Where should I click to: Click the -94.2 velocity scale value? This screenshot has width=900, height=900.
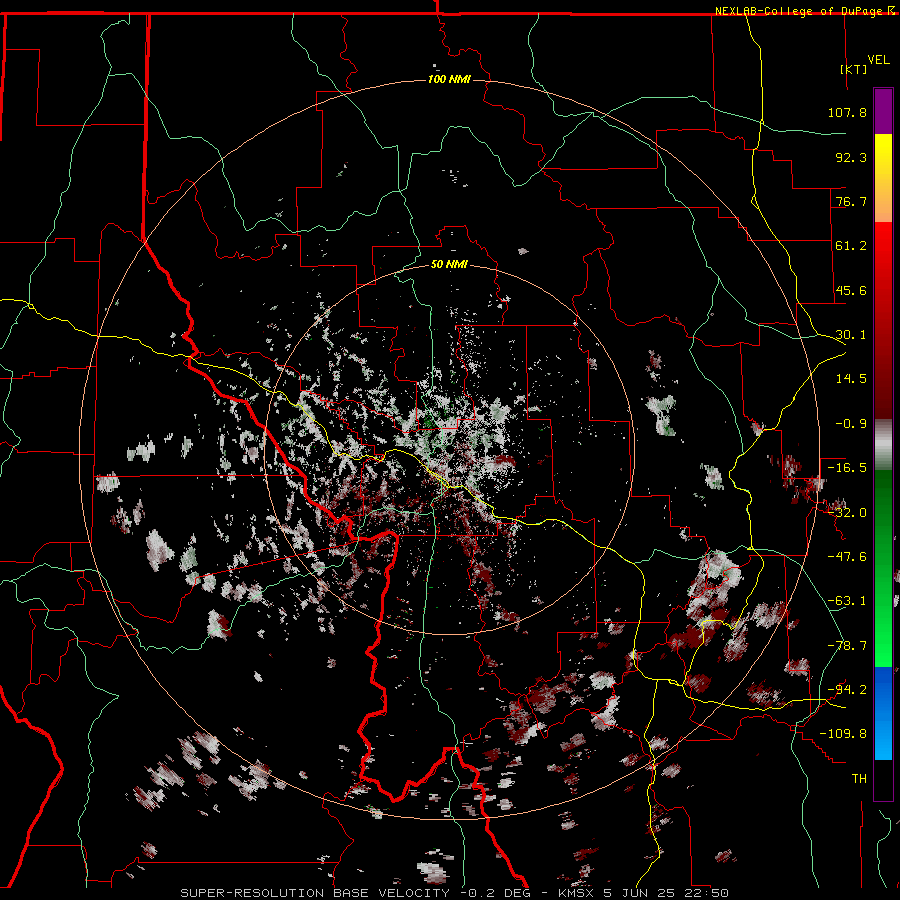[847, 690]
